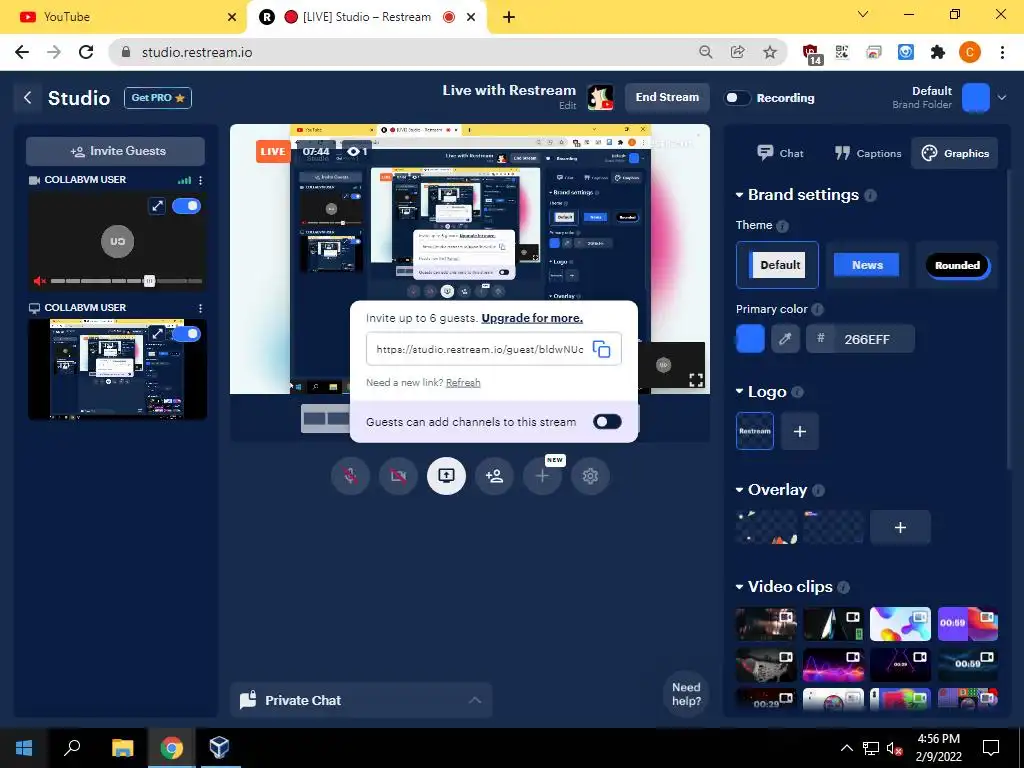Click the Need help button
The height and width of the screenshot is (768, 1024).
click(x=686, y=694)
